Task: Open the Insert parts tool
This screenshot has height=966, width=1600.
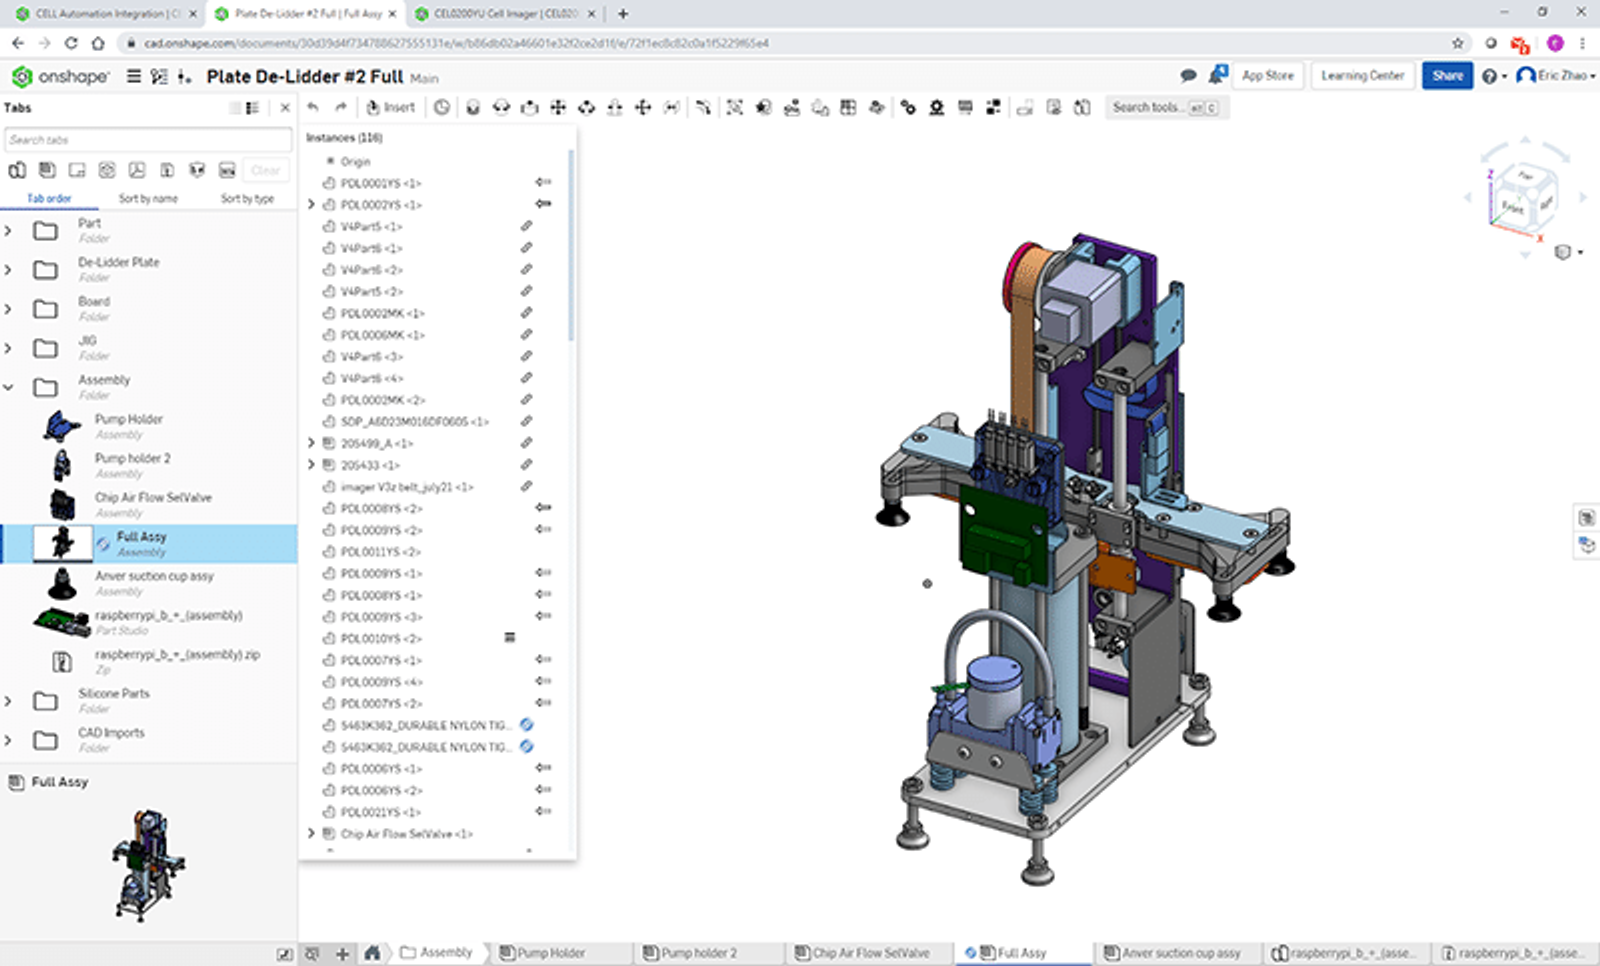Action: (390, 107)
